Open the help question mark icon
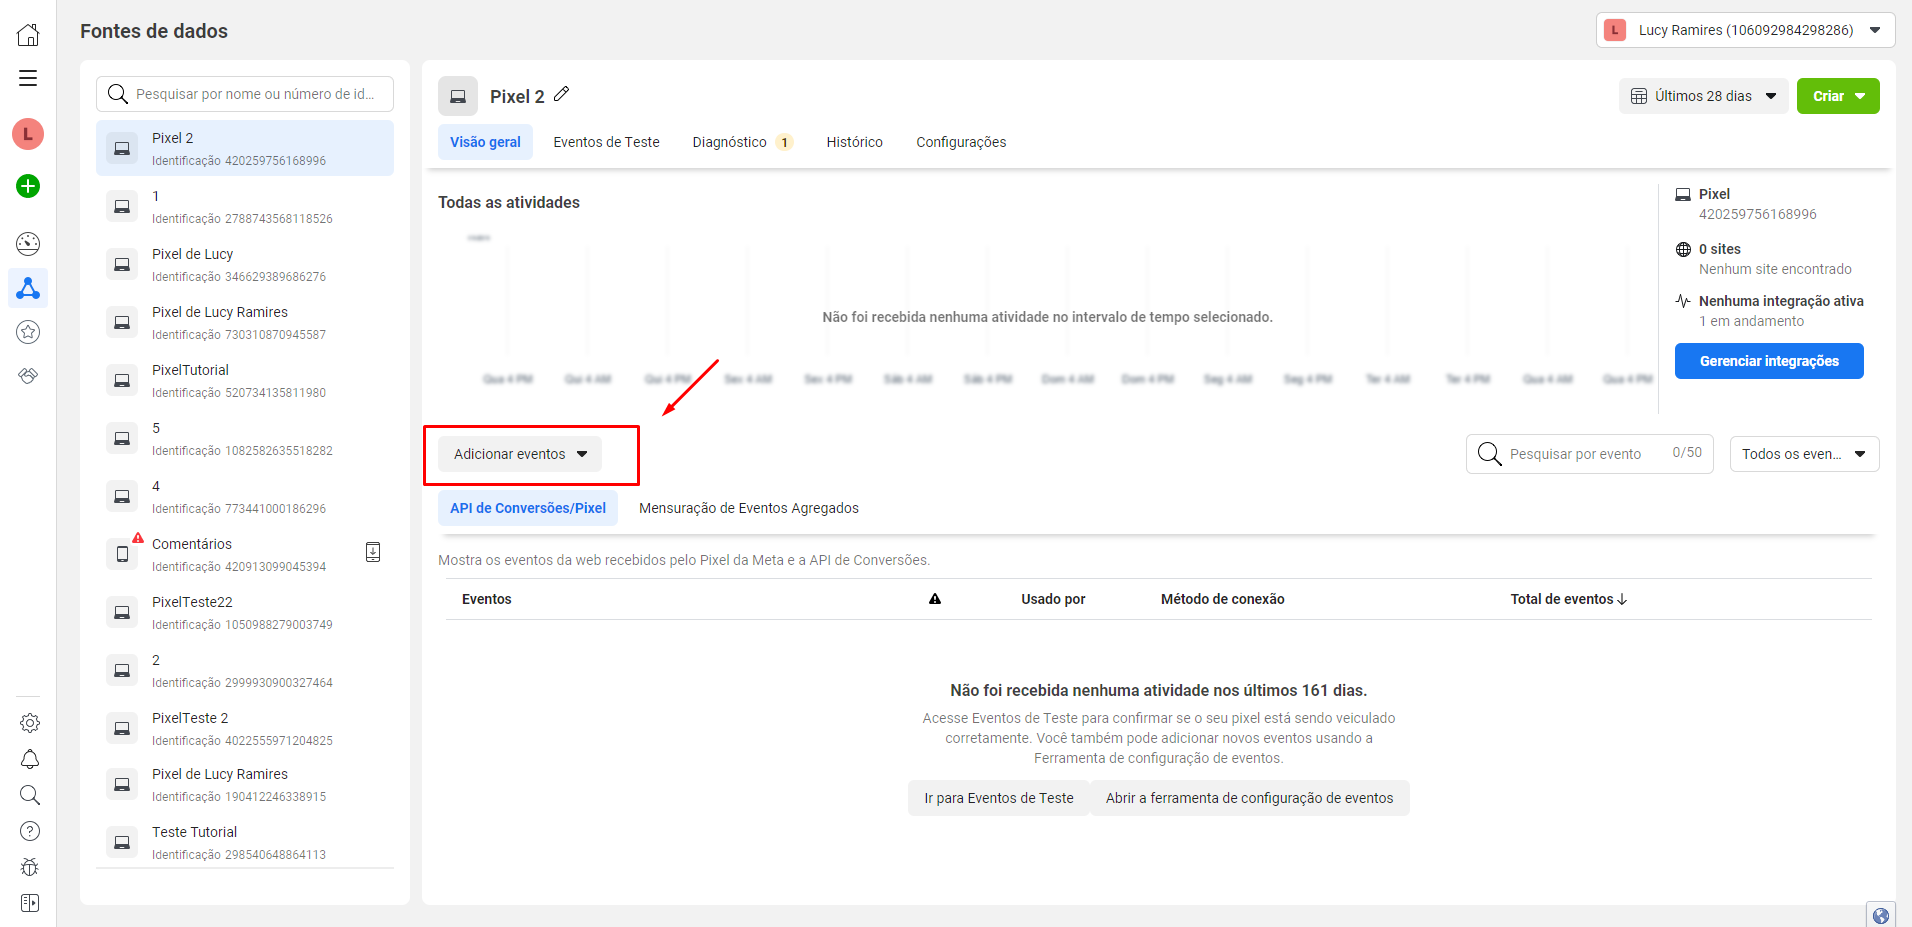Viewport: 1912px width, 927px height. tap(30, 831)
